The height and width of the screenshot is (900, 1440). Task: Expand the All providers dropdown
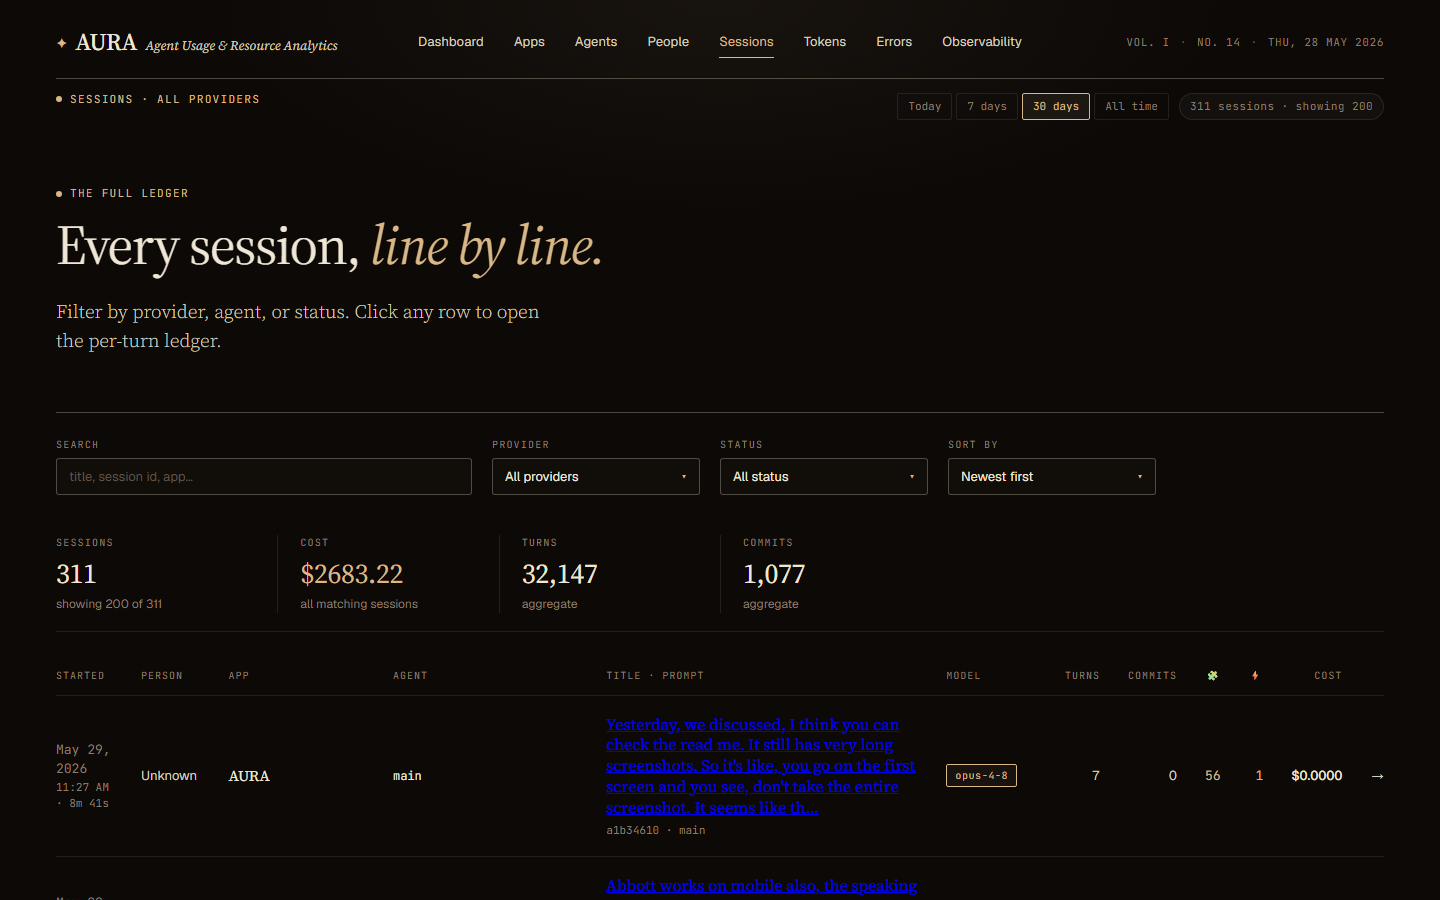point(596,477)
